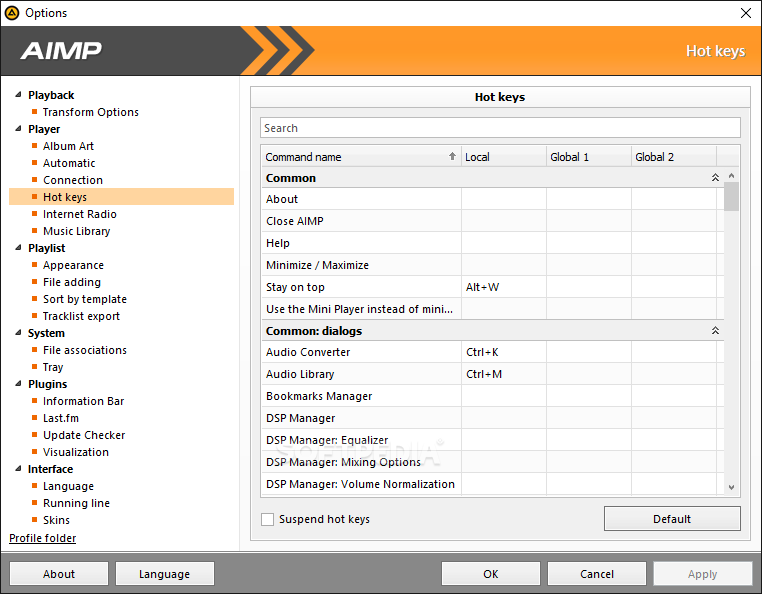The width and height of the screenshot is (762, 594).
Task: Click the Language button in the bottom bar
Action: (x=165, y=574)
